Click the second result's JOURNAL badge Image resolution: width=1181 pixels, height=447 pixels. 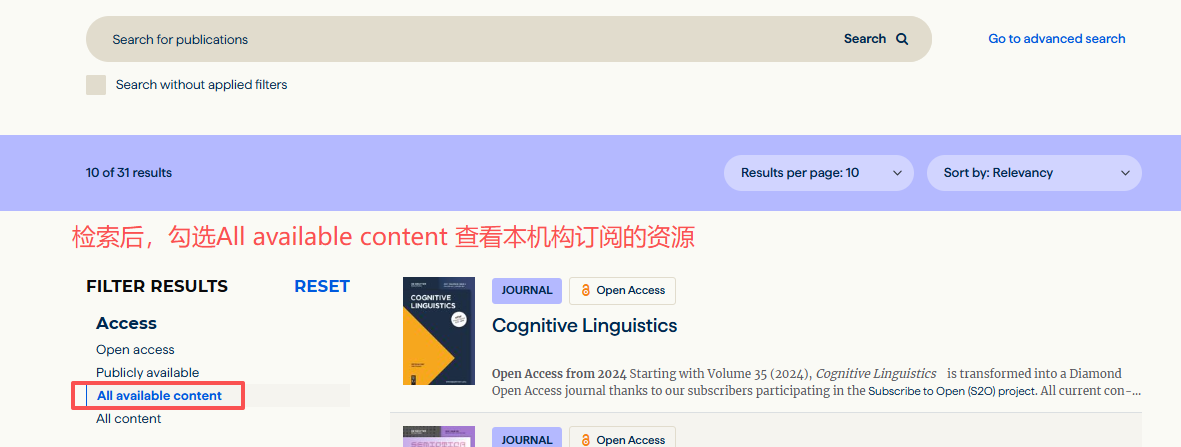tap(526, 439)
